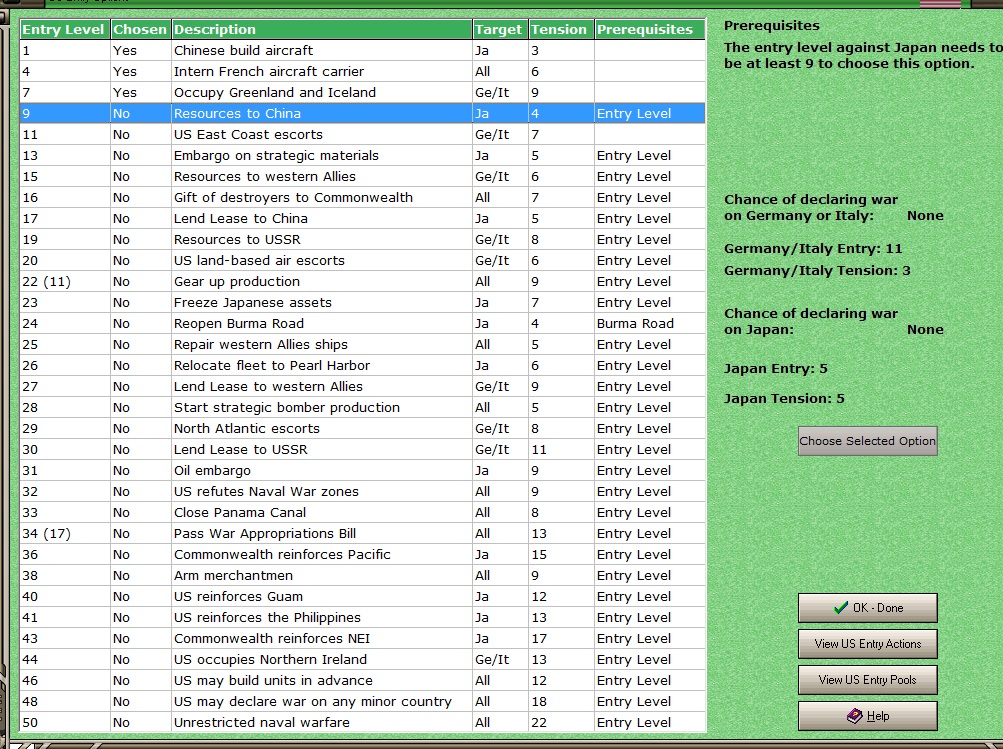
Task: Select "Embargo on strategic materials" row
Action: (363, 155)
